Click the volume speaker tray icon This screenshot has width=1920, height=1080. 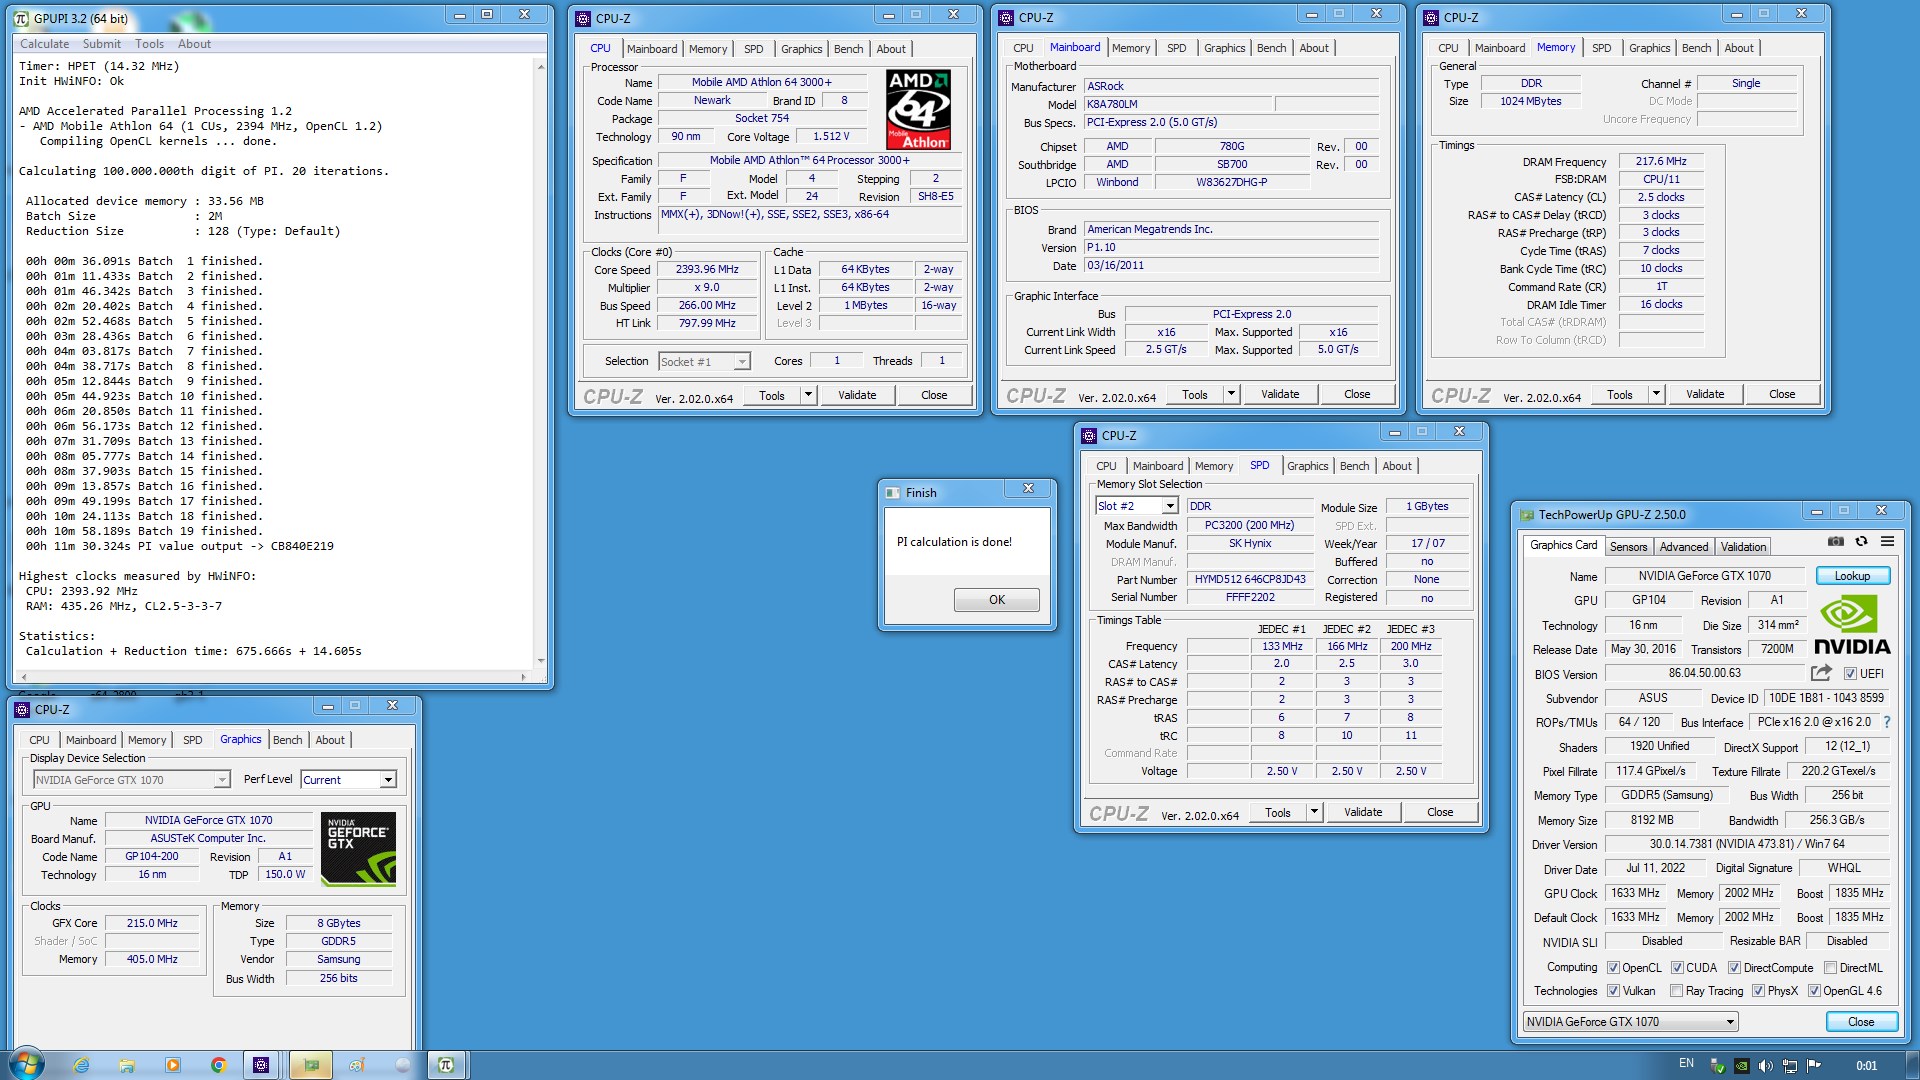point(1765,1066)
